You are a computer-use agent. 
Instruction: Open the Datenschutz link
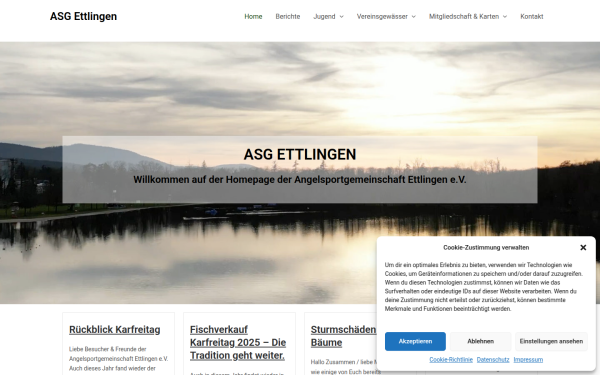click(x=493, y=360)
